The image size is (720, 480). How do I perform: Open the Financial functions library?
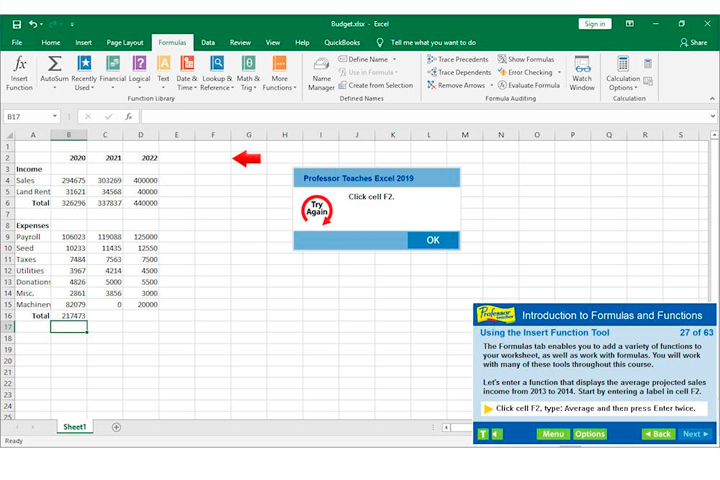pyautogui.click(x=112, y=73)
